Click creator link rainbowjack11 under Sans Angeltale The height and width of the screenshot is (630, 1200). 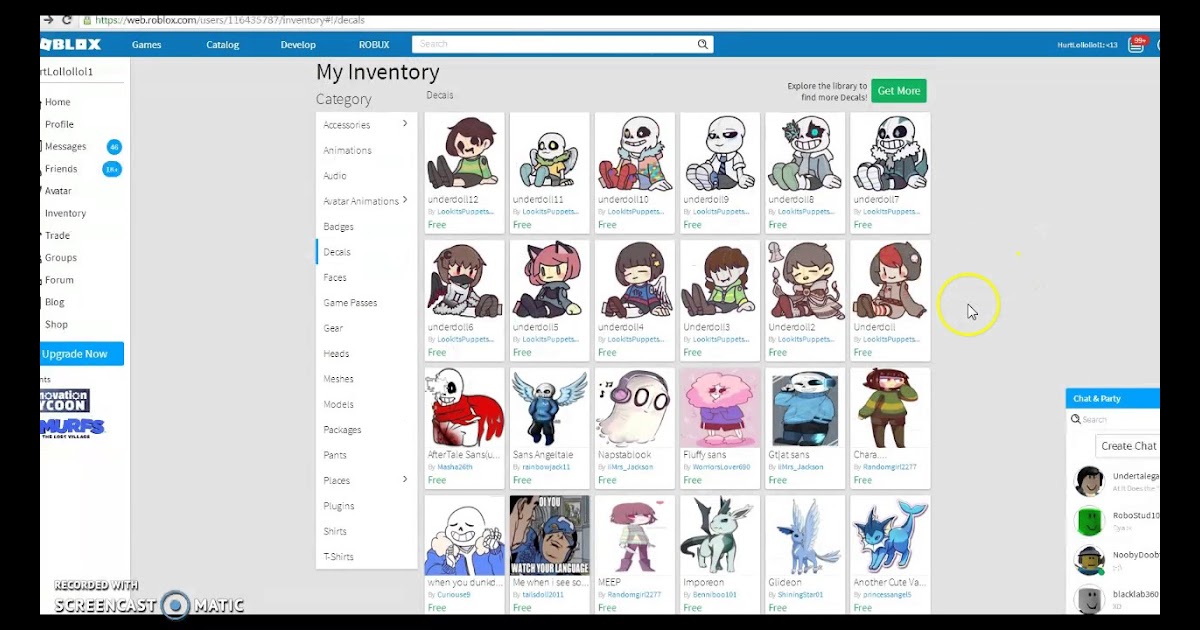(546, 467)
